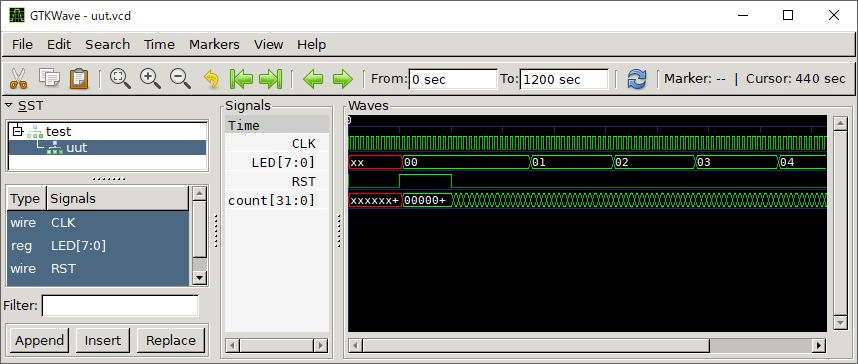Click the Copy toolbar icon

click(x=49, y=79)
